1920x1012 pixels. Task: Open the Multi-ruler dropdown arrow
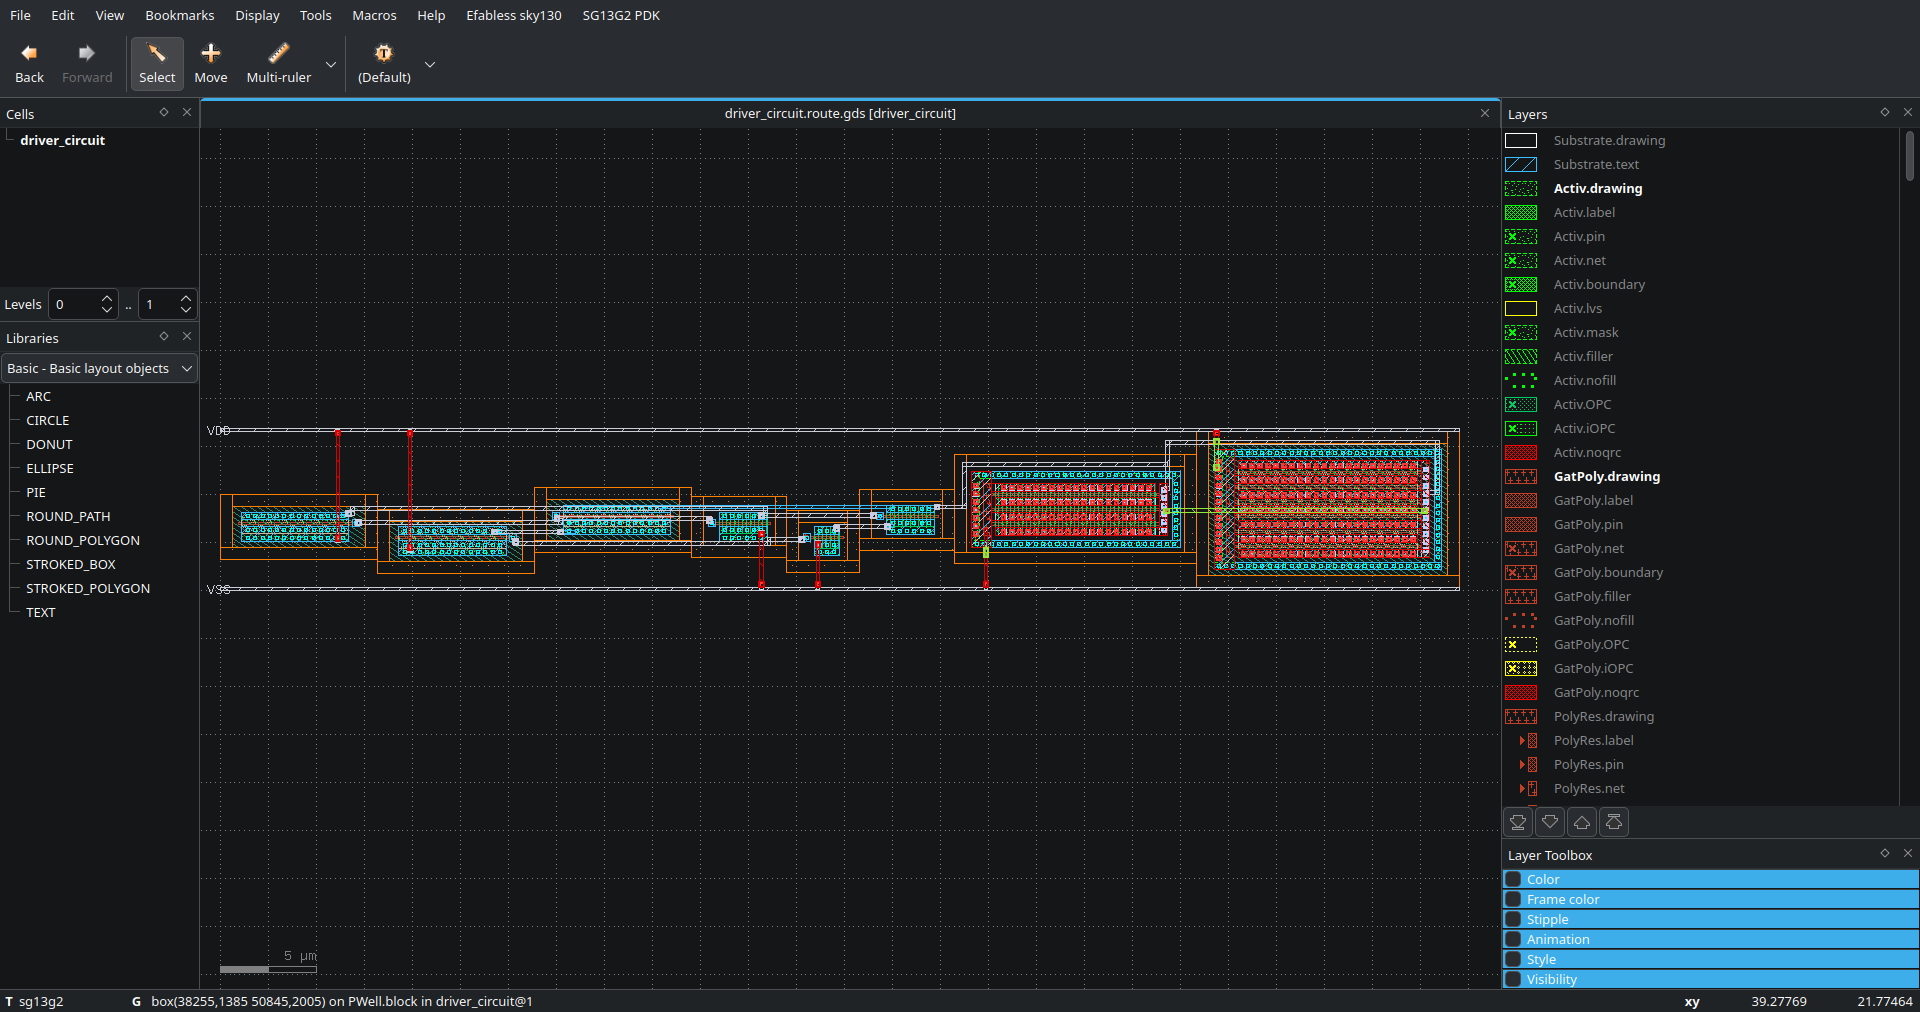[x=331, y=65]
